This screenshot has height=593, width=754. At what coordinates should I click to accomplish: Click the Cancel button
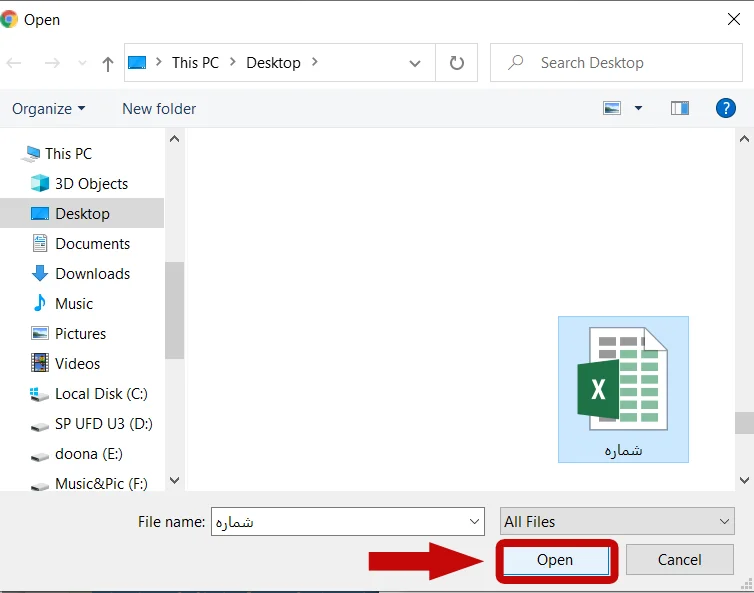(679, 560)
